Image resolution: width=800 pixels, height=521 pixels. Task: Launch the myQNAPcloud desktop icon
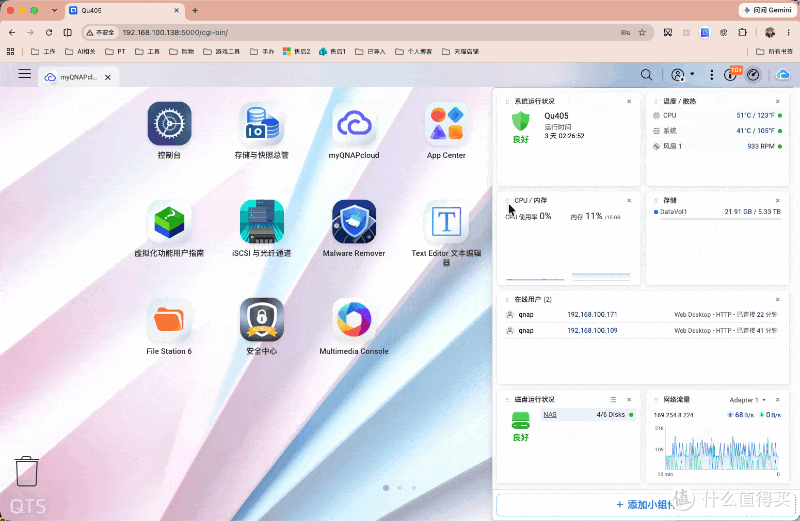pos(354,124)
